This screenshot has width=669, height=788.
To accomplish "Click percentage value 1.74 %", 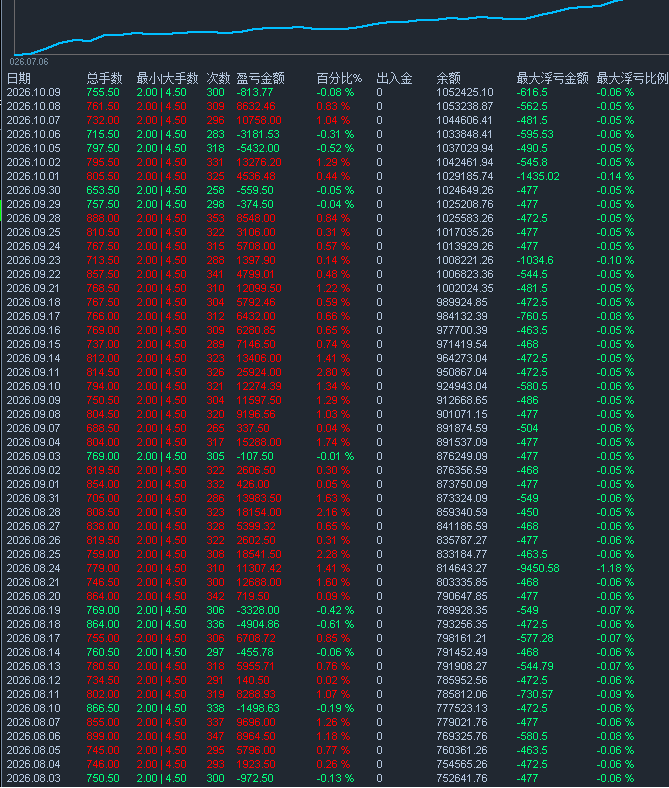I will pos(333,442).
